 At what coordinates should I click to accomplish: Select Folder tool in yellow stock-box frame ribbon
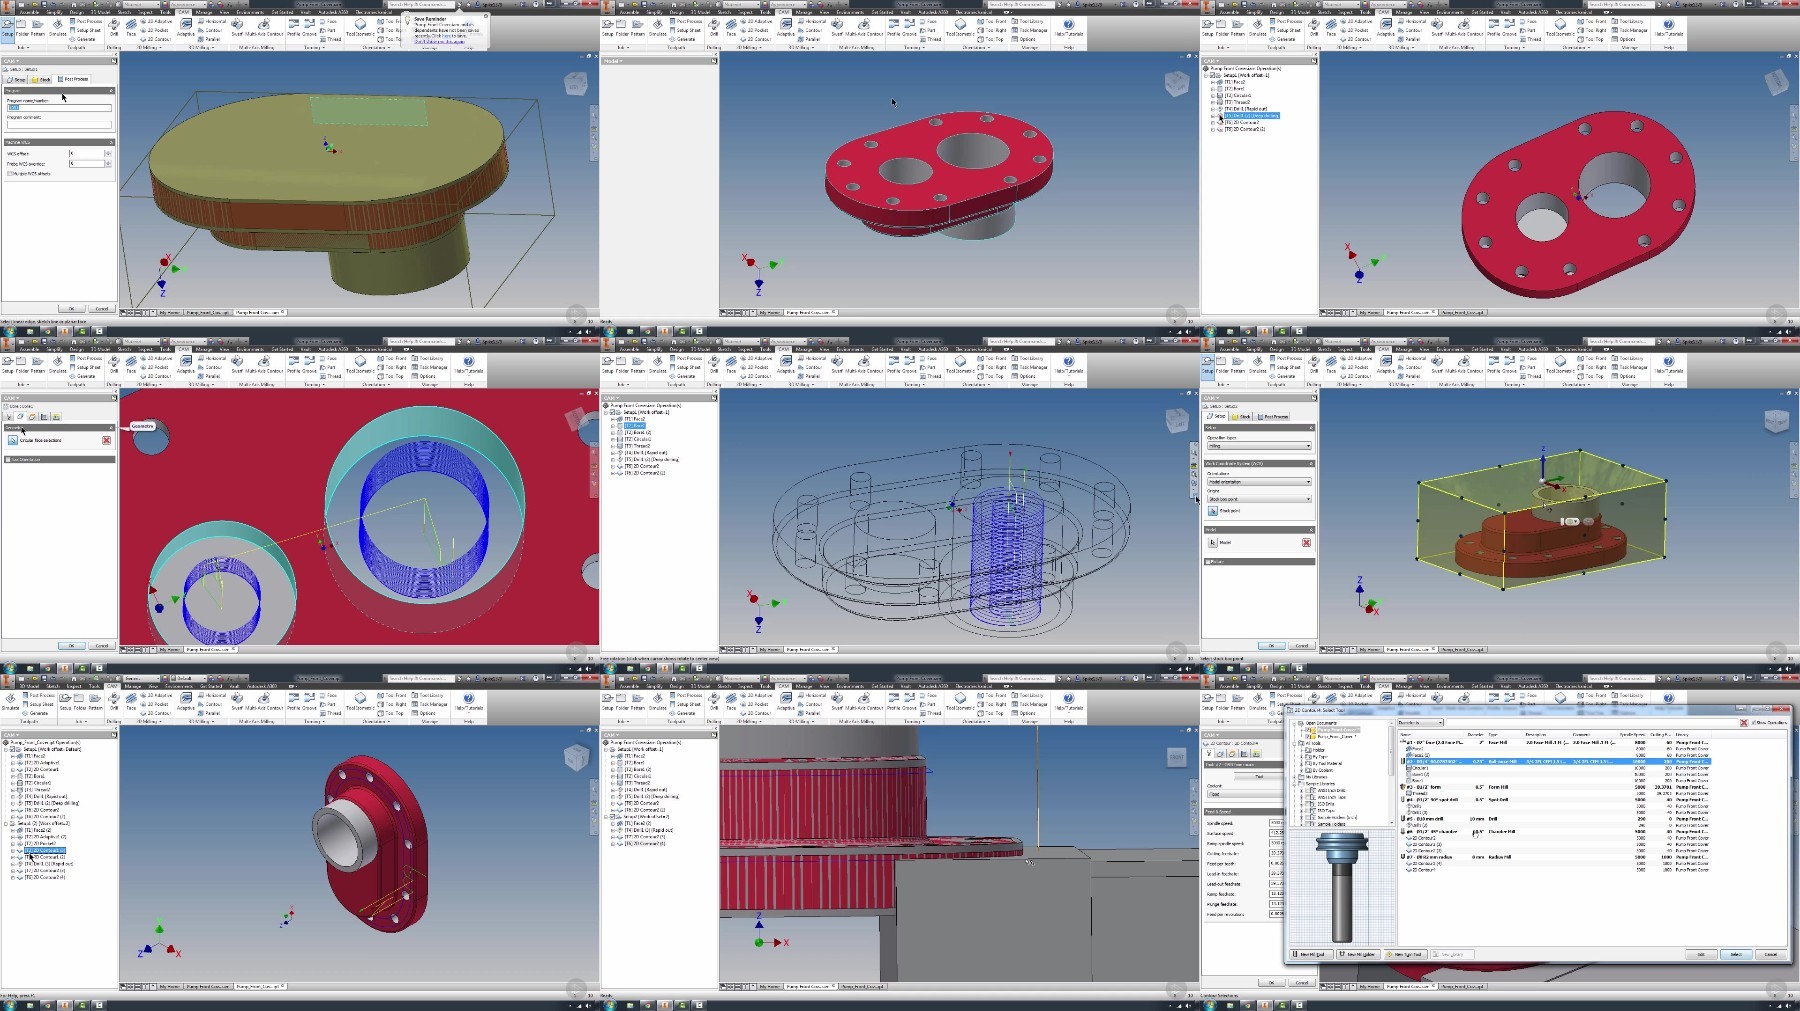point(1221,364)
